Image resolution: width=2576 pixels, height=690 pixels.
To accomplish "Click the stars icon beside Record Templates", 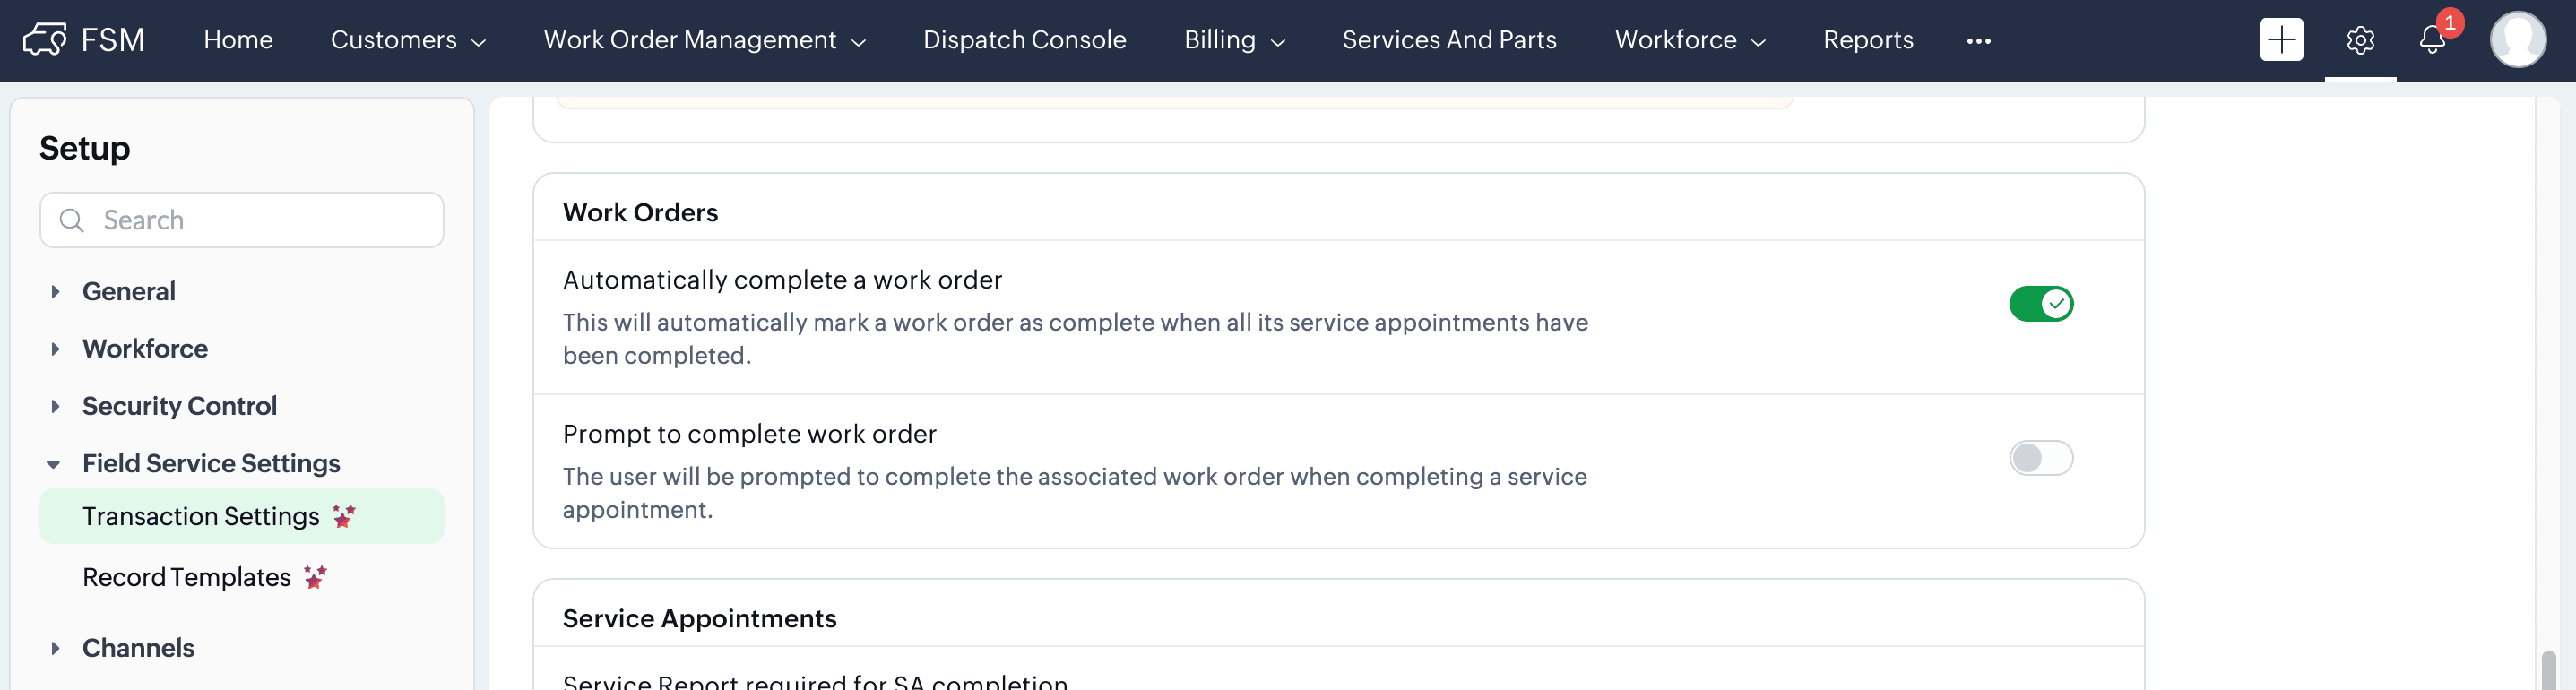I will 315,577.
